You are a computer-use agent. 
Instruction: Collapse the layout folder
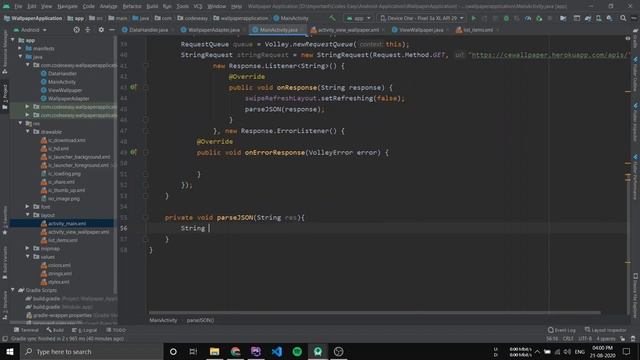tap(28, 215)
